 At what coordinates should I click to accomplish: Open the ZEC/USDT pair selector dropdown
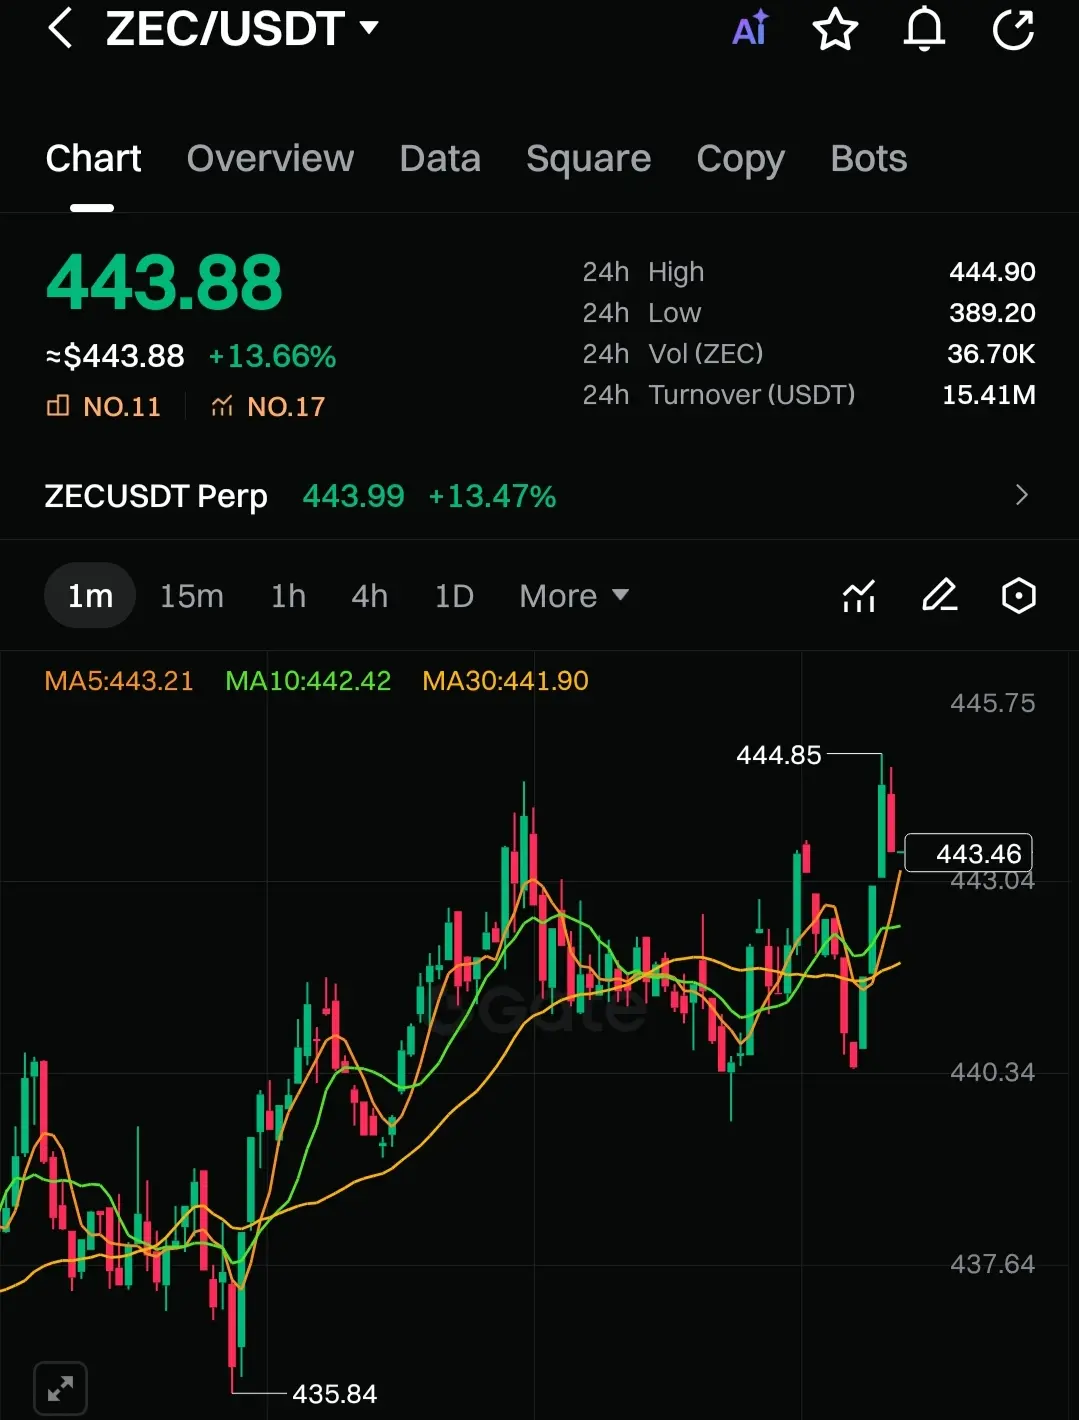(x=242, y=28)
